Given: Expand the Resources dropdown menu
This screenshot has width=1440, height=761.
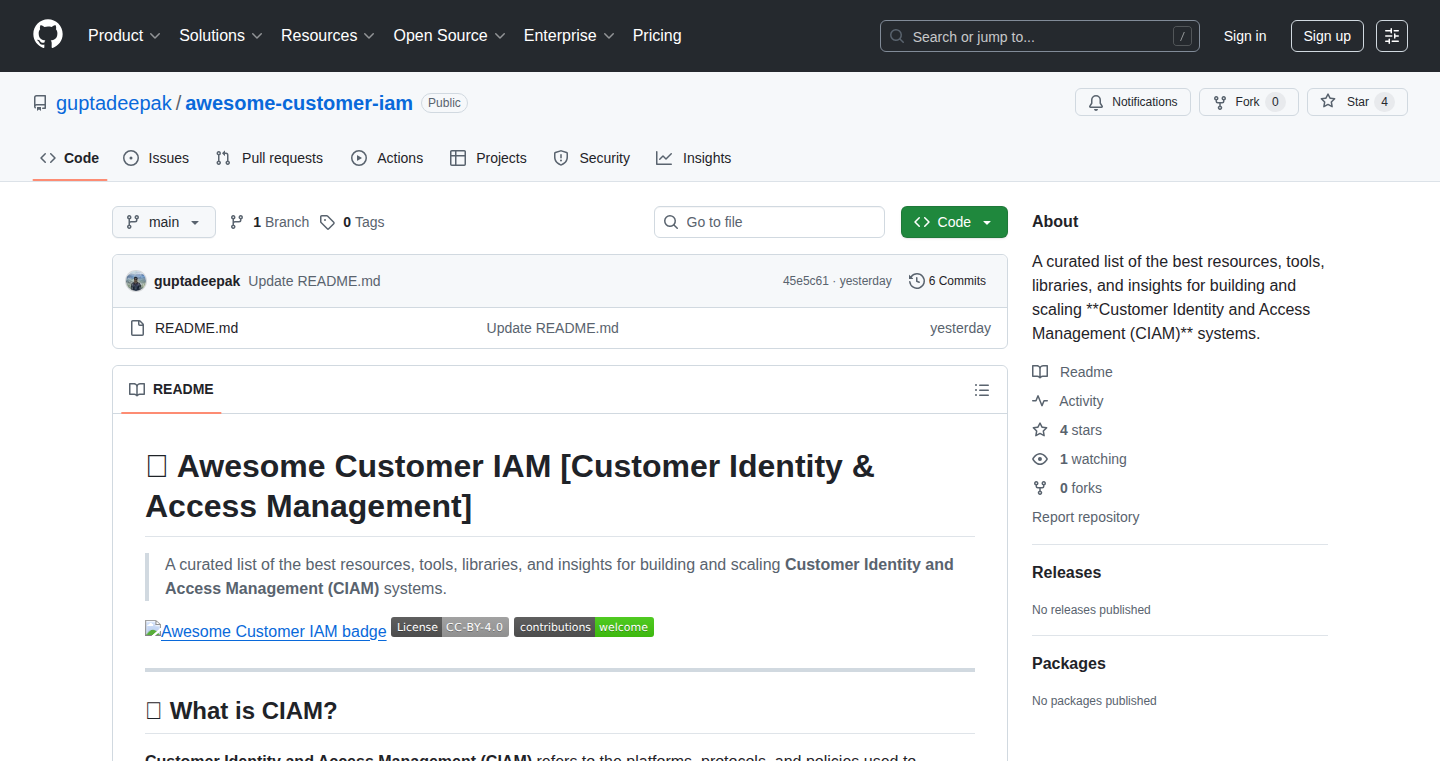Looking at the screenshot, I should (x=328, y=36).
